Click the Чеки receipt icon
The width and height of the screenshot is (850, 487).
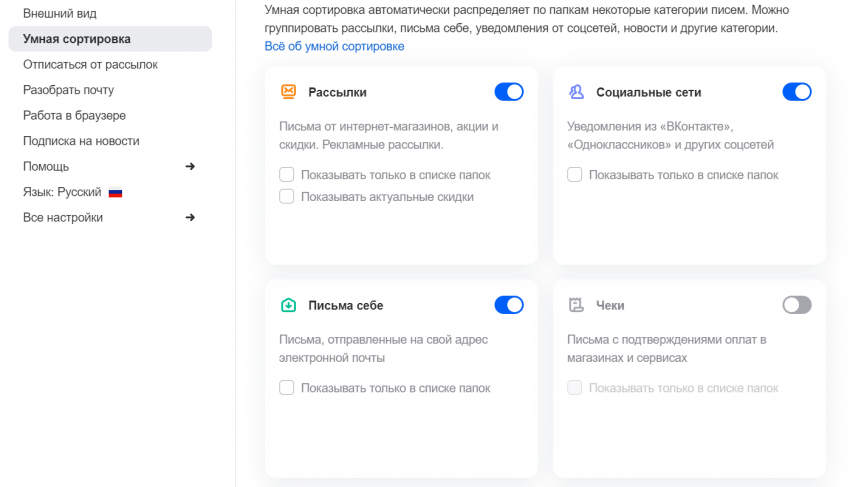576,305
